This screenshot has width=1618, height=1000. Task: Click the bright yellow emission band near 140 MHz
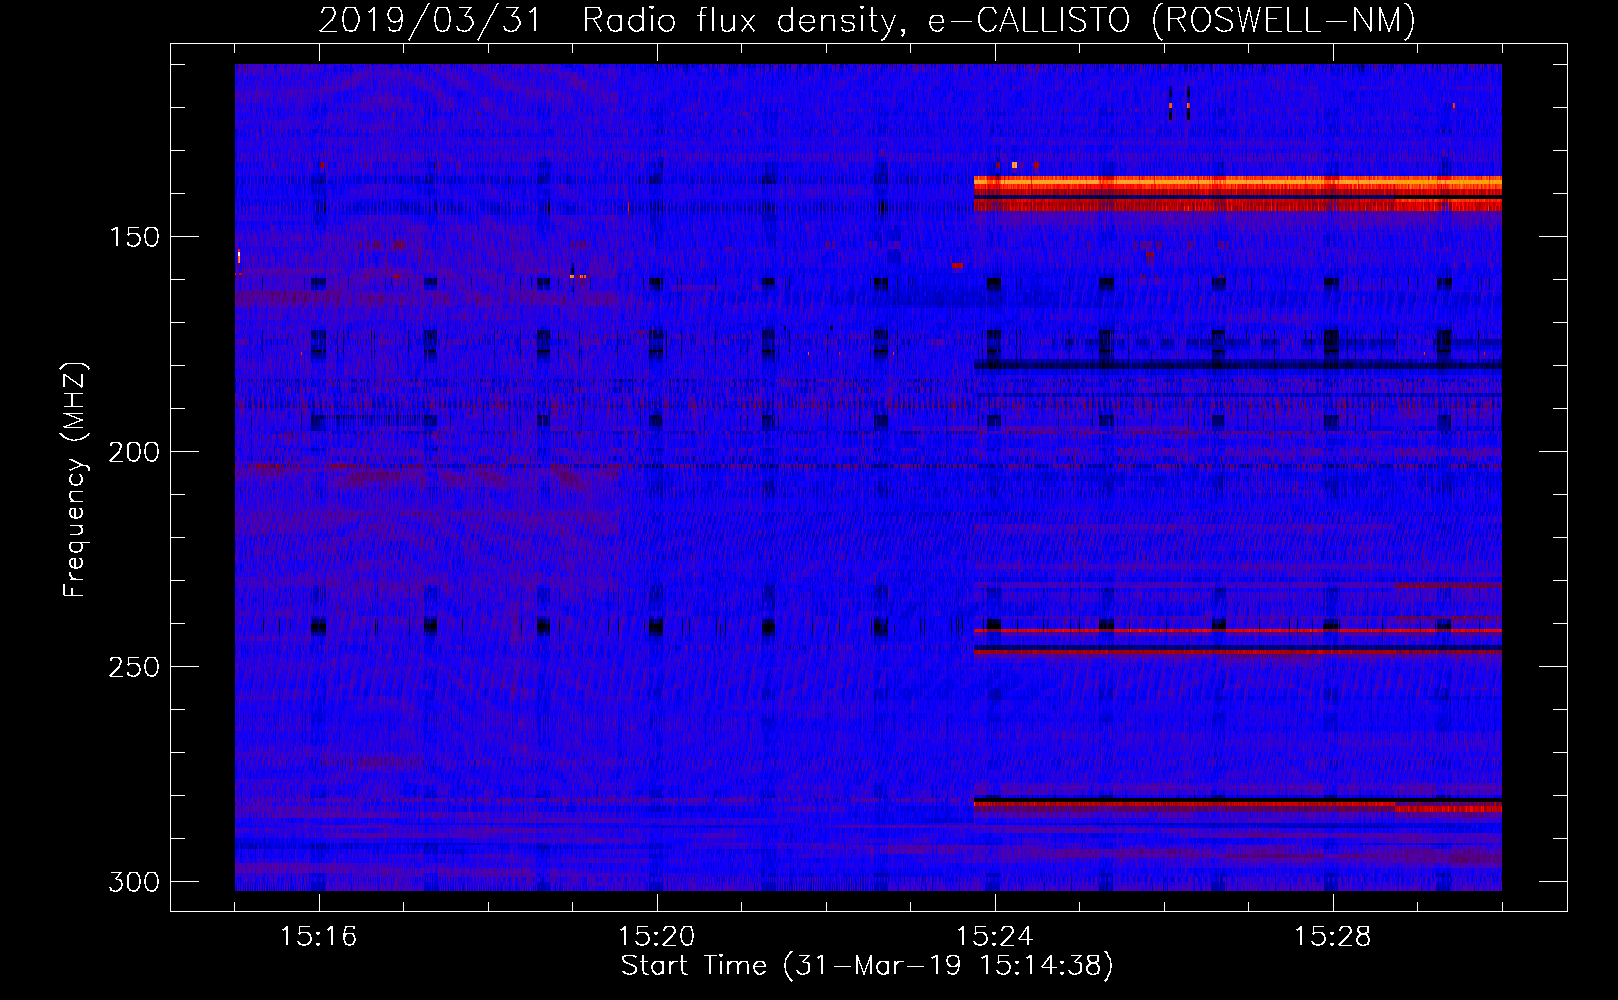(1238, 185)
